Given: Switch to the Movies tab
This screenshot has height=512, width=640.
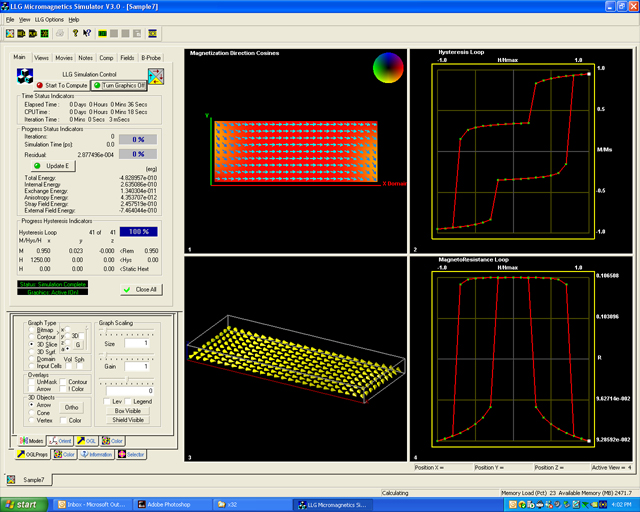Looking at the screenshot, I should point(64,58).
